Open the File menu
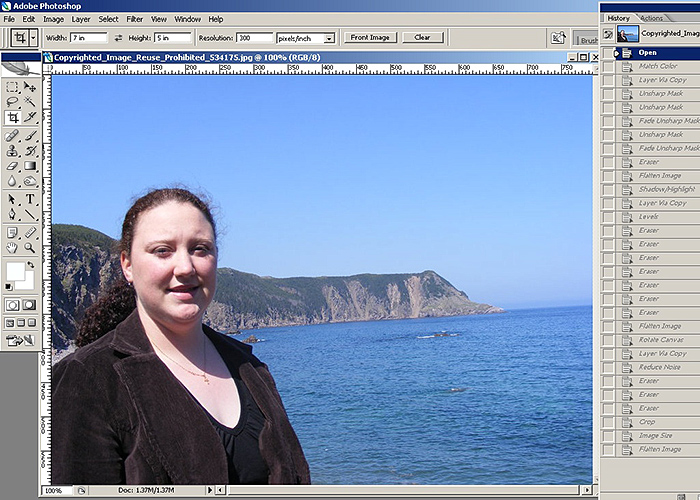 tap(9, 19)
